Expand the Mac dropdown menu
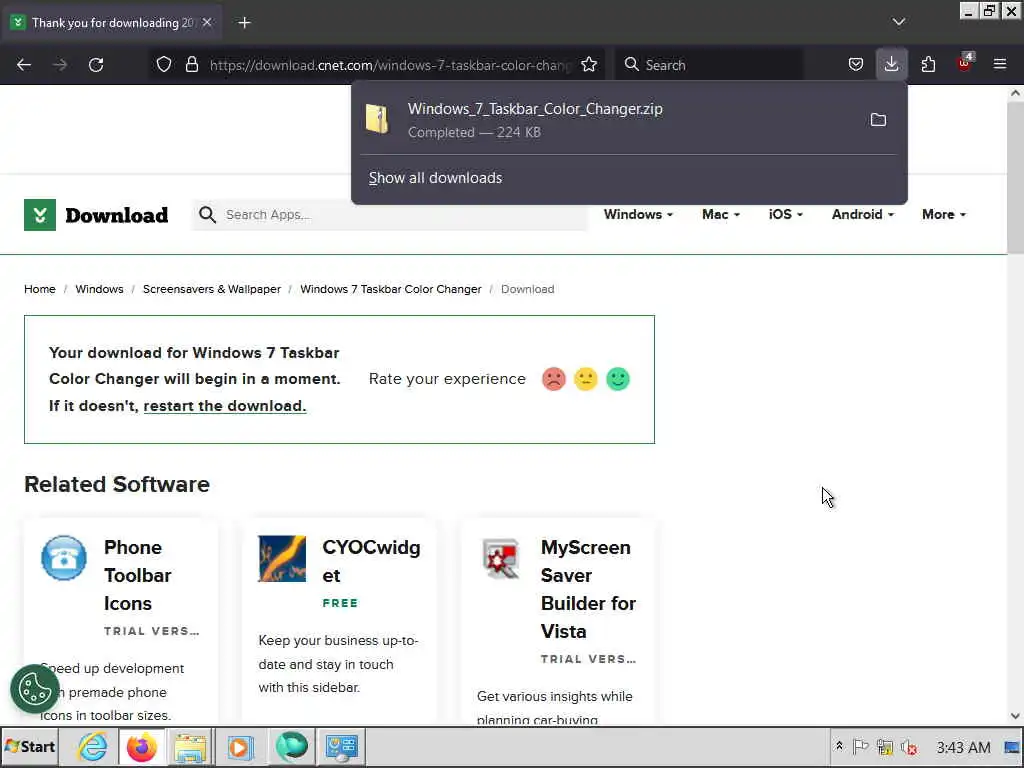 click(x=721, y=214)
